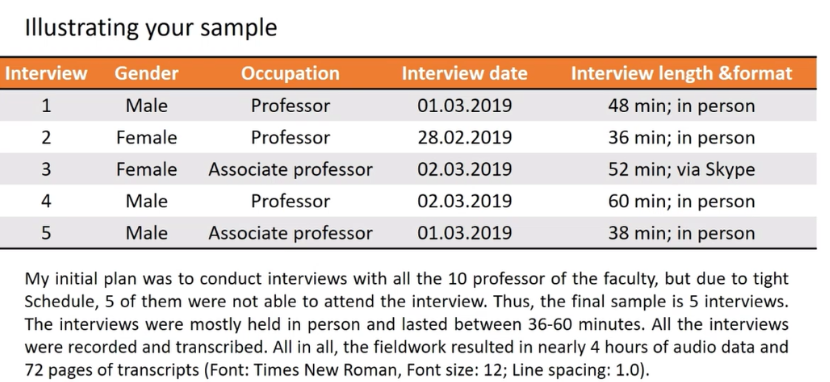Click the '72 pages of transcripts' text line

pos(337,369)
